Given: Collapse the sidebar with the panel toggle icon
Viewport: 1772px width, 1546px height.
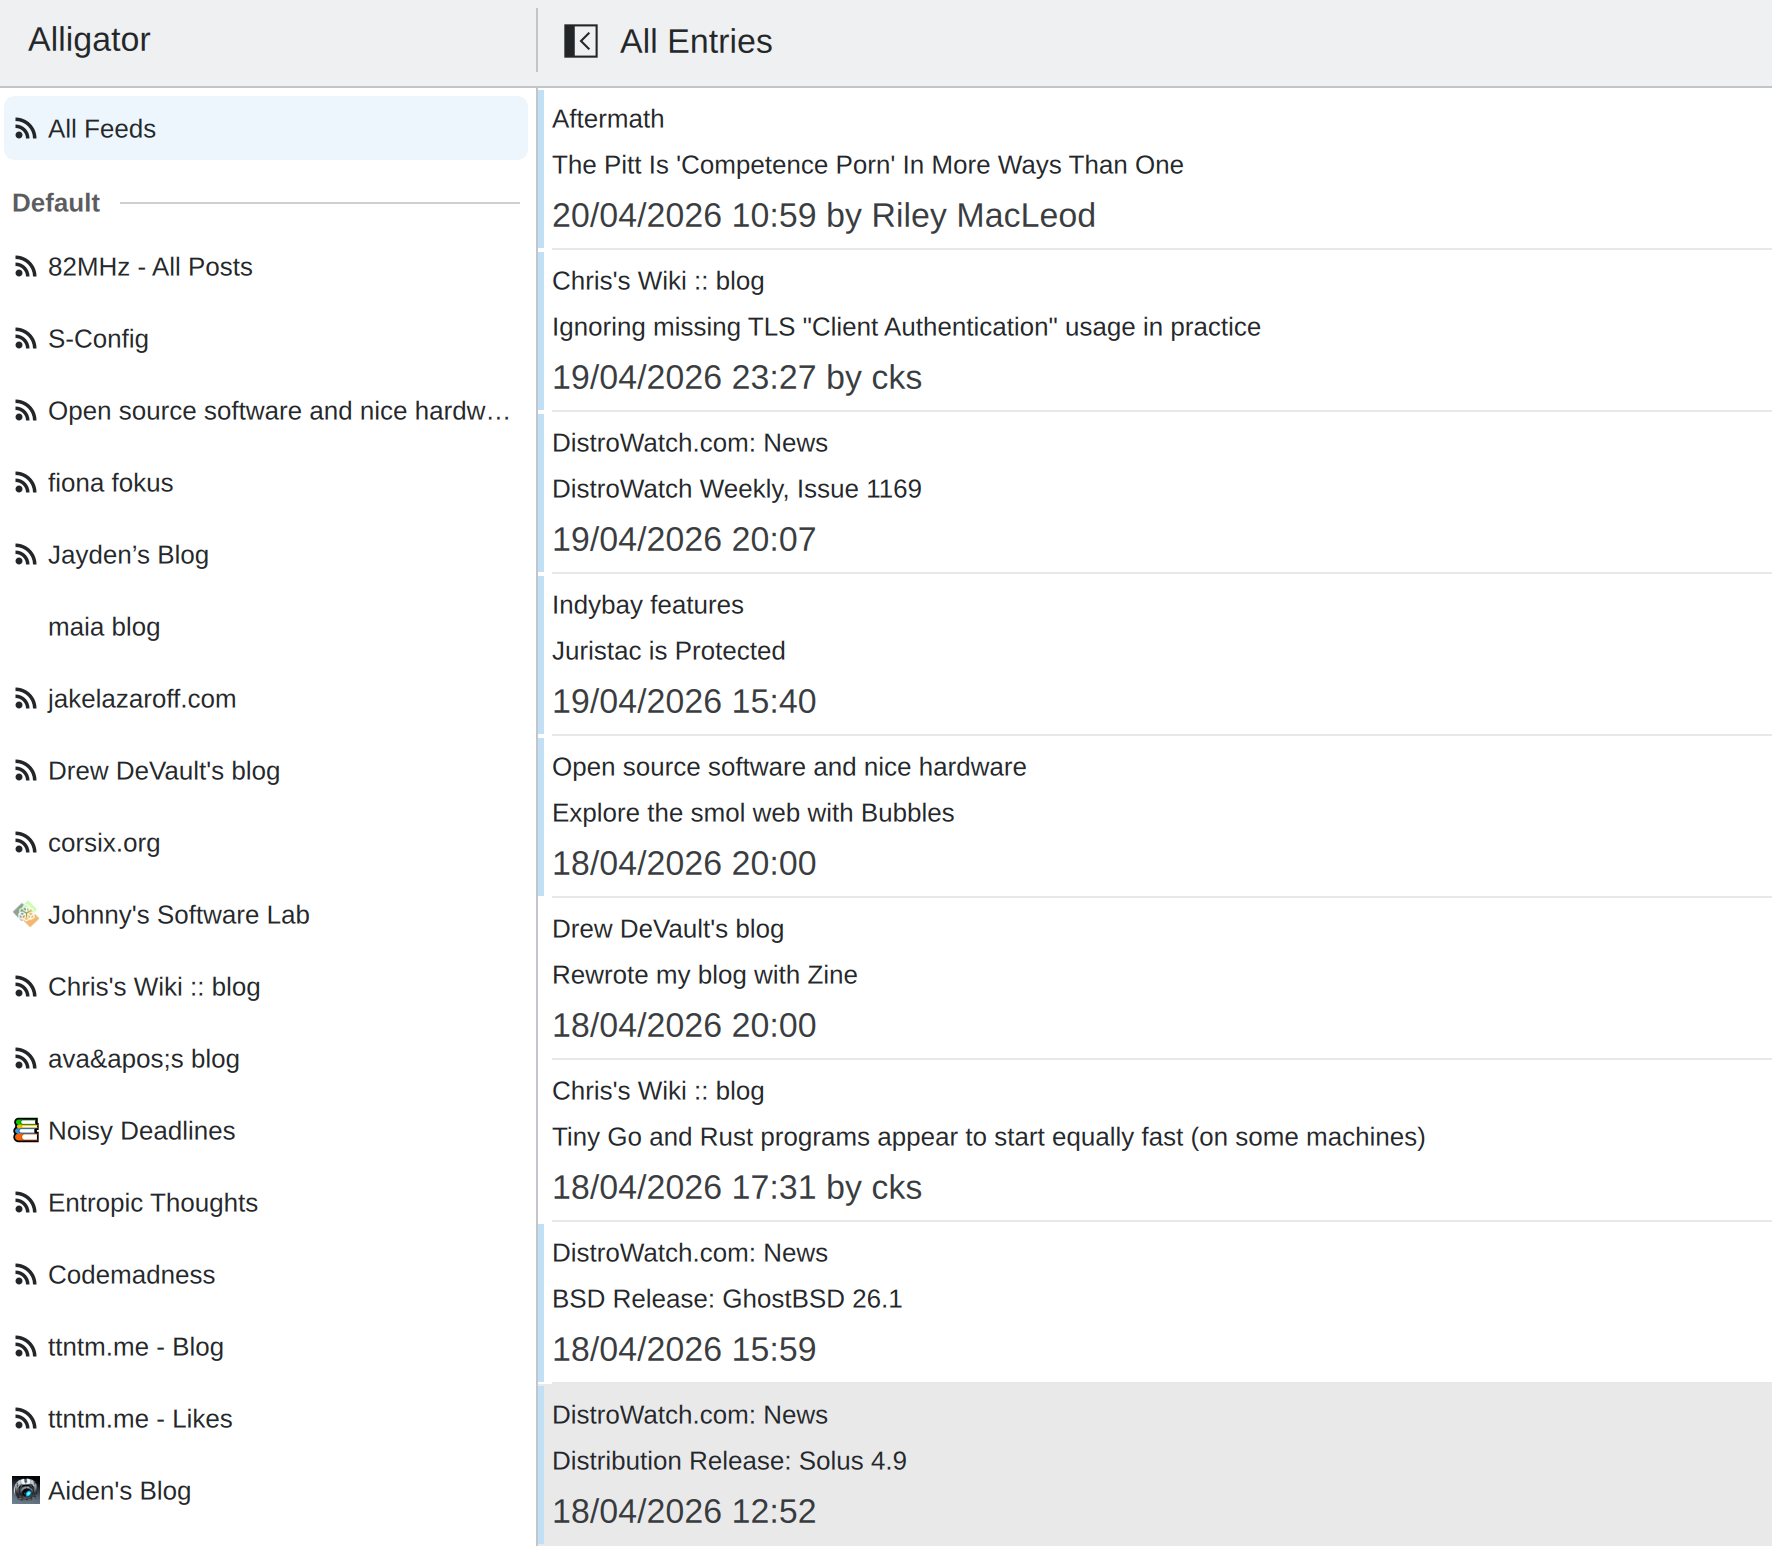Looking at the screenshot, I should tap(581, 41).
